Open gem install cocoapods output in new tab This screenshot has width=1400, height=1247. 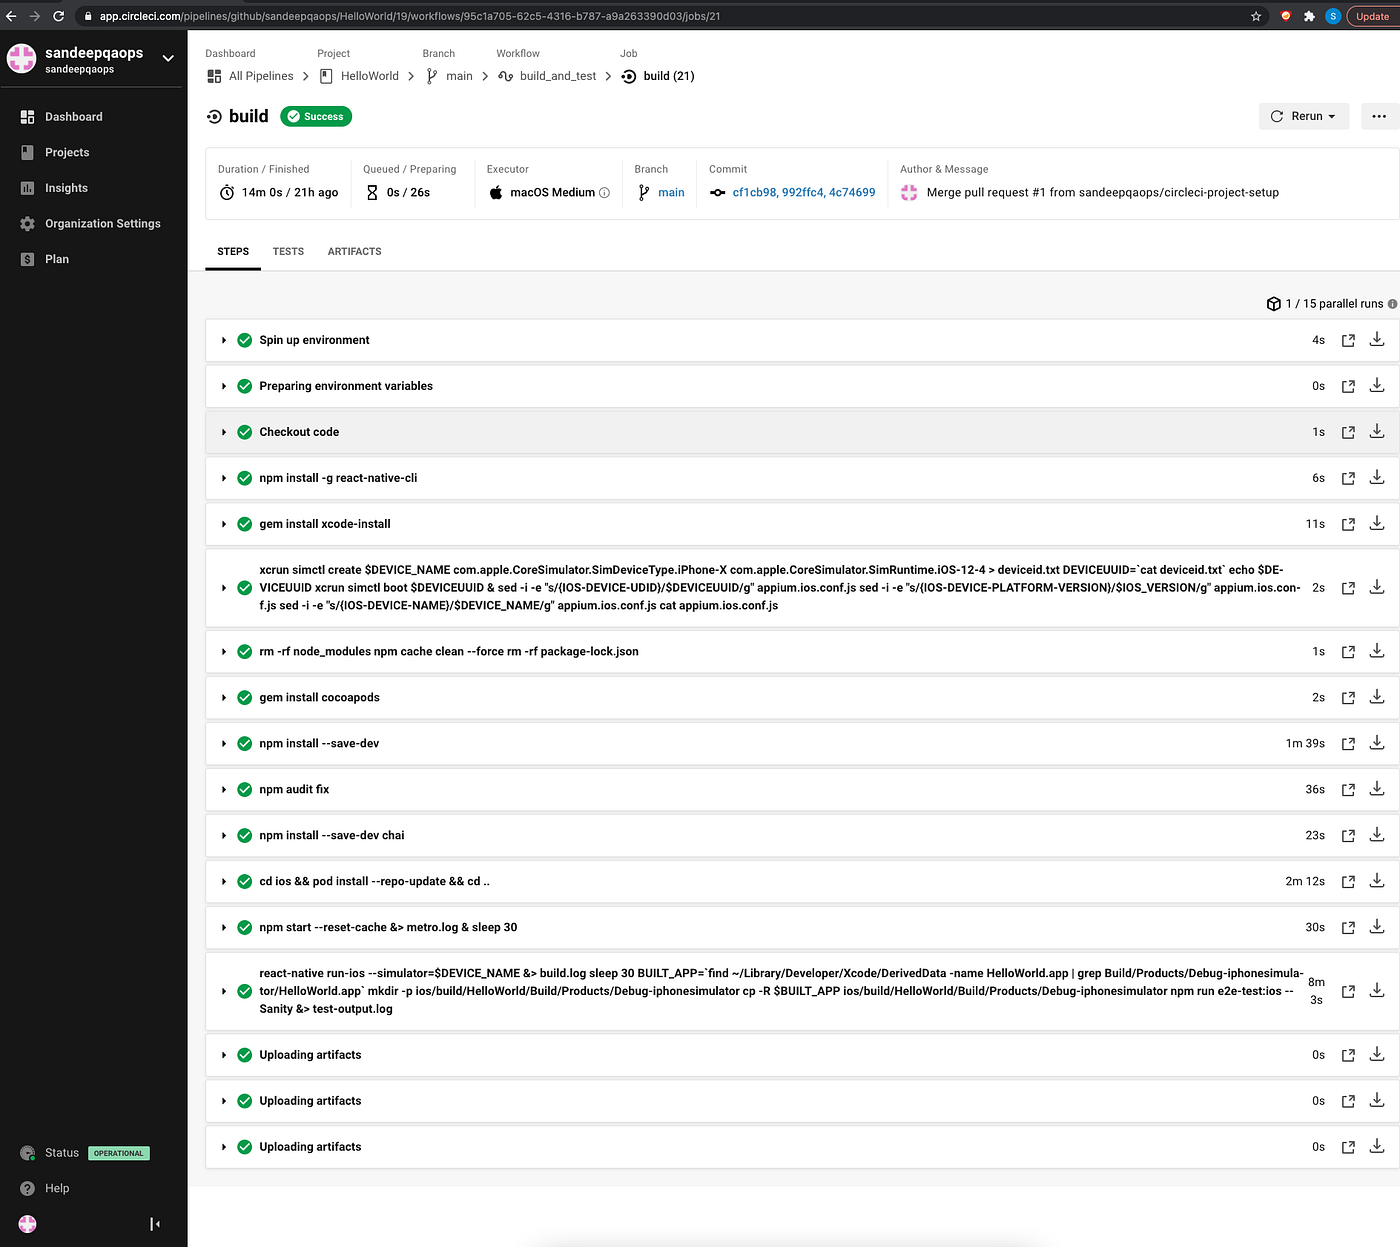1348,698
